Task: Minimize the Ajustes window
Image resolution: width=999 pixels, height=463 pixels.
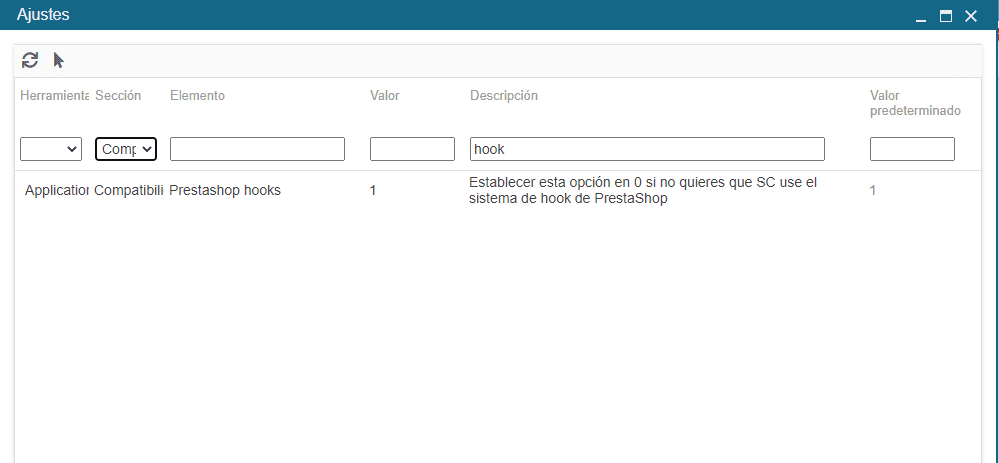Action: [x=921, y=16]
